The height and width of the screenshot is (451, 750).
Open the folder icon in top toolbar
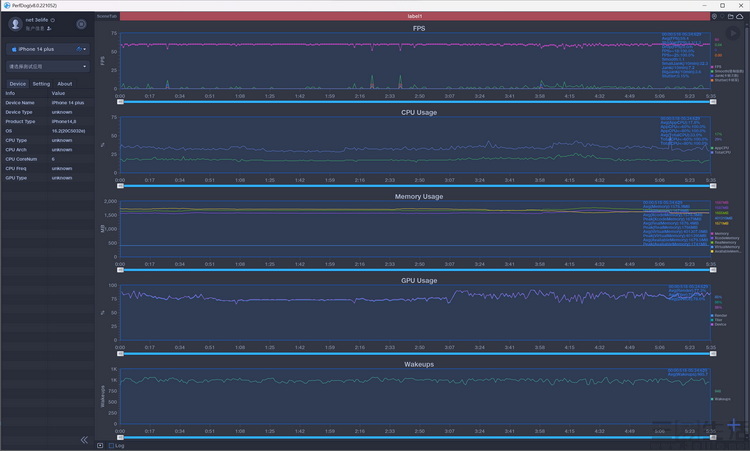click(731, 17)
